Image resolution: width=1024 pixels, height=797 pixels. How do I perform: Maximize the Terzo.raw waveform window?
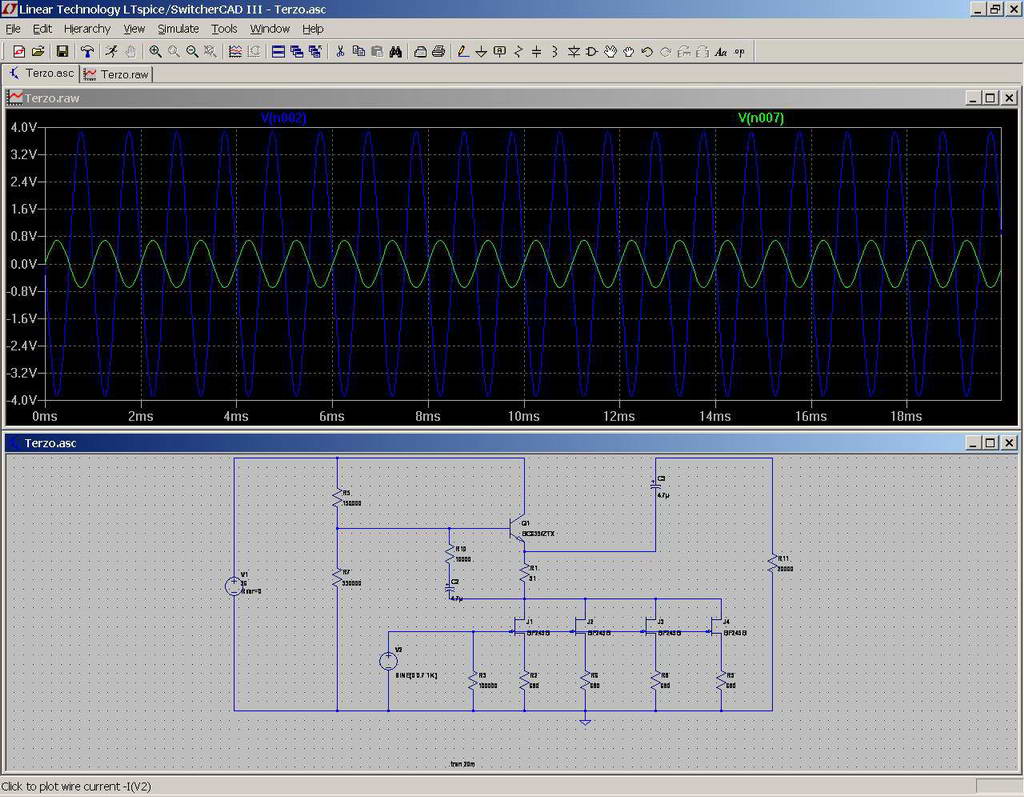click(990, 98)
